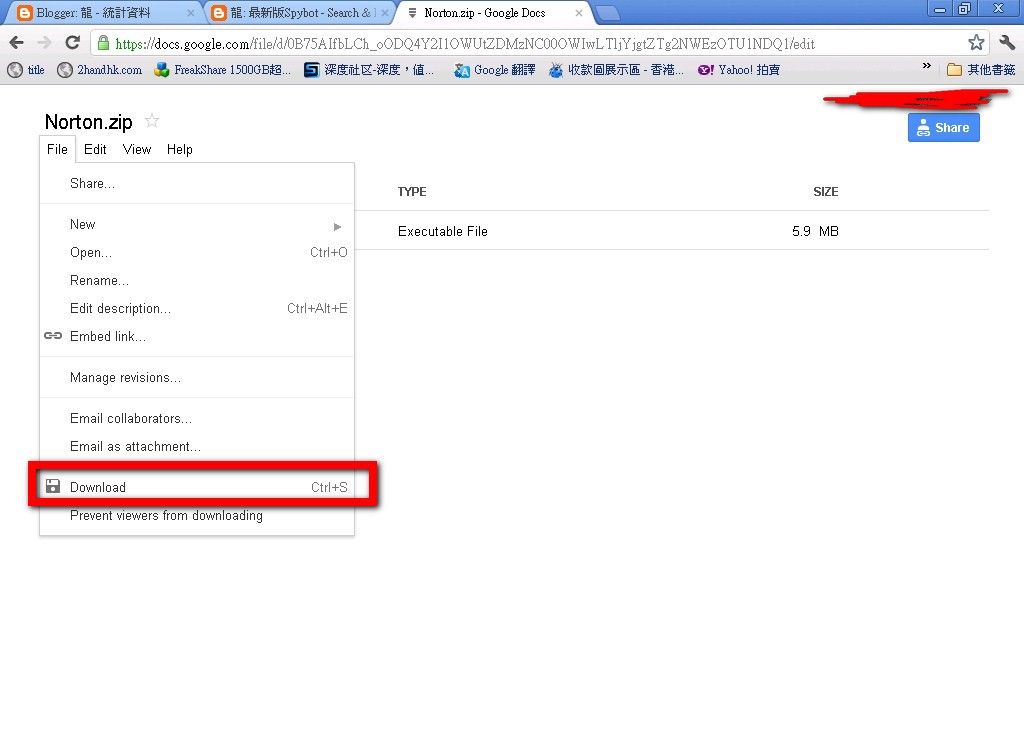
Task: Choose Share... from the File menu
Action: 197,184
